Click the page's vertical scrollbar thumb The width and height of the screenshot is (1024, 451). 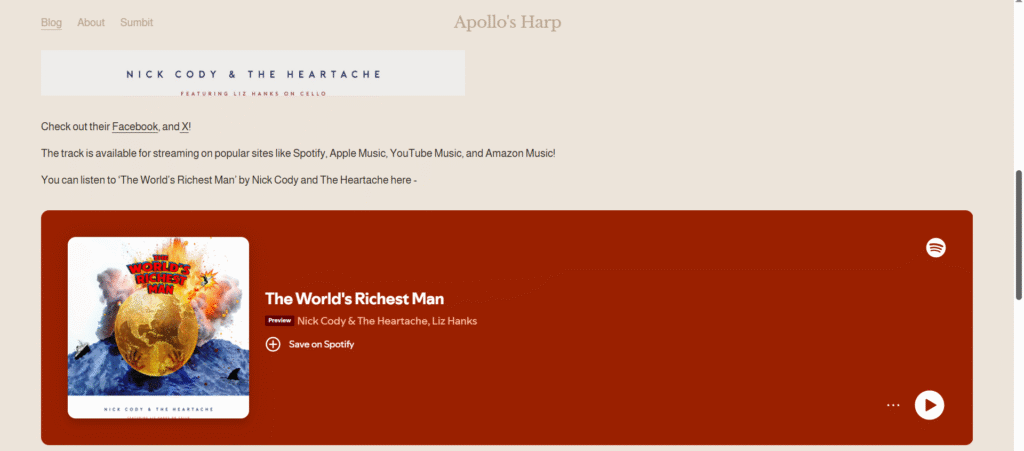pos(1018,234)
